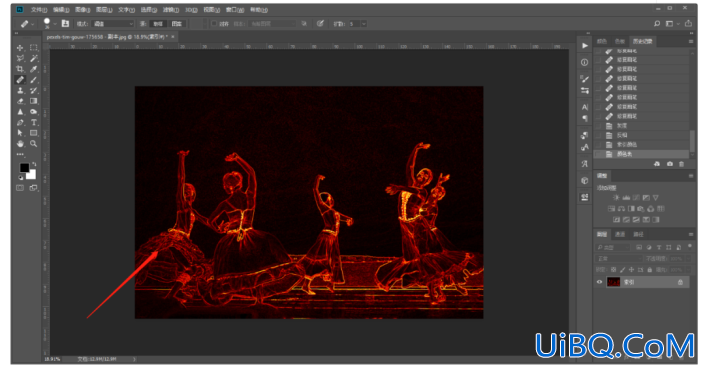Click the 图案 source button in options bar

(177, 23)
